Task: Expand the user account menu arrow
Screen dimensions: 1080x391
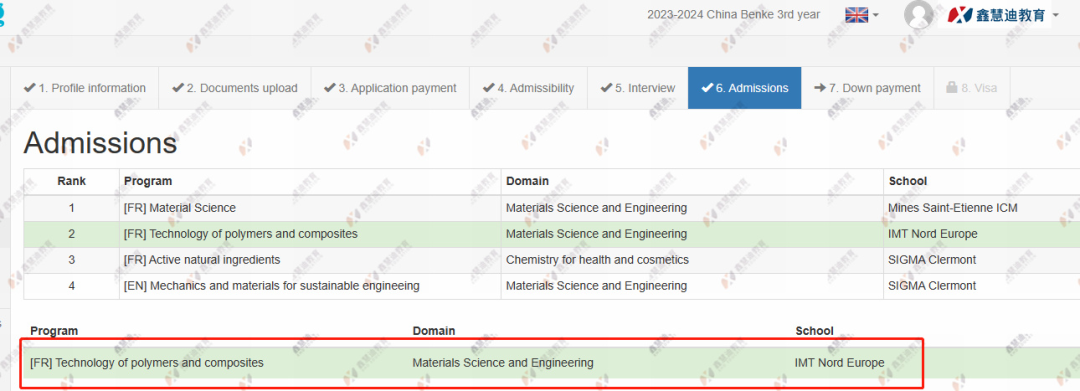Action: pos(1056,14)
